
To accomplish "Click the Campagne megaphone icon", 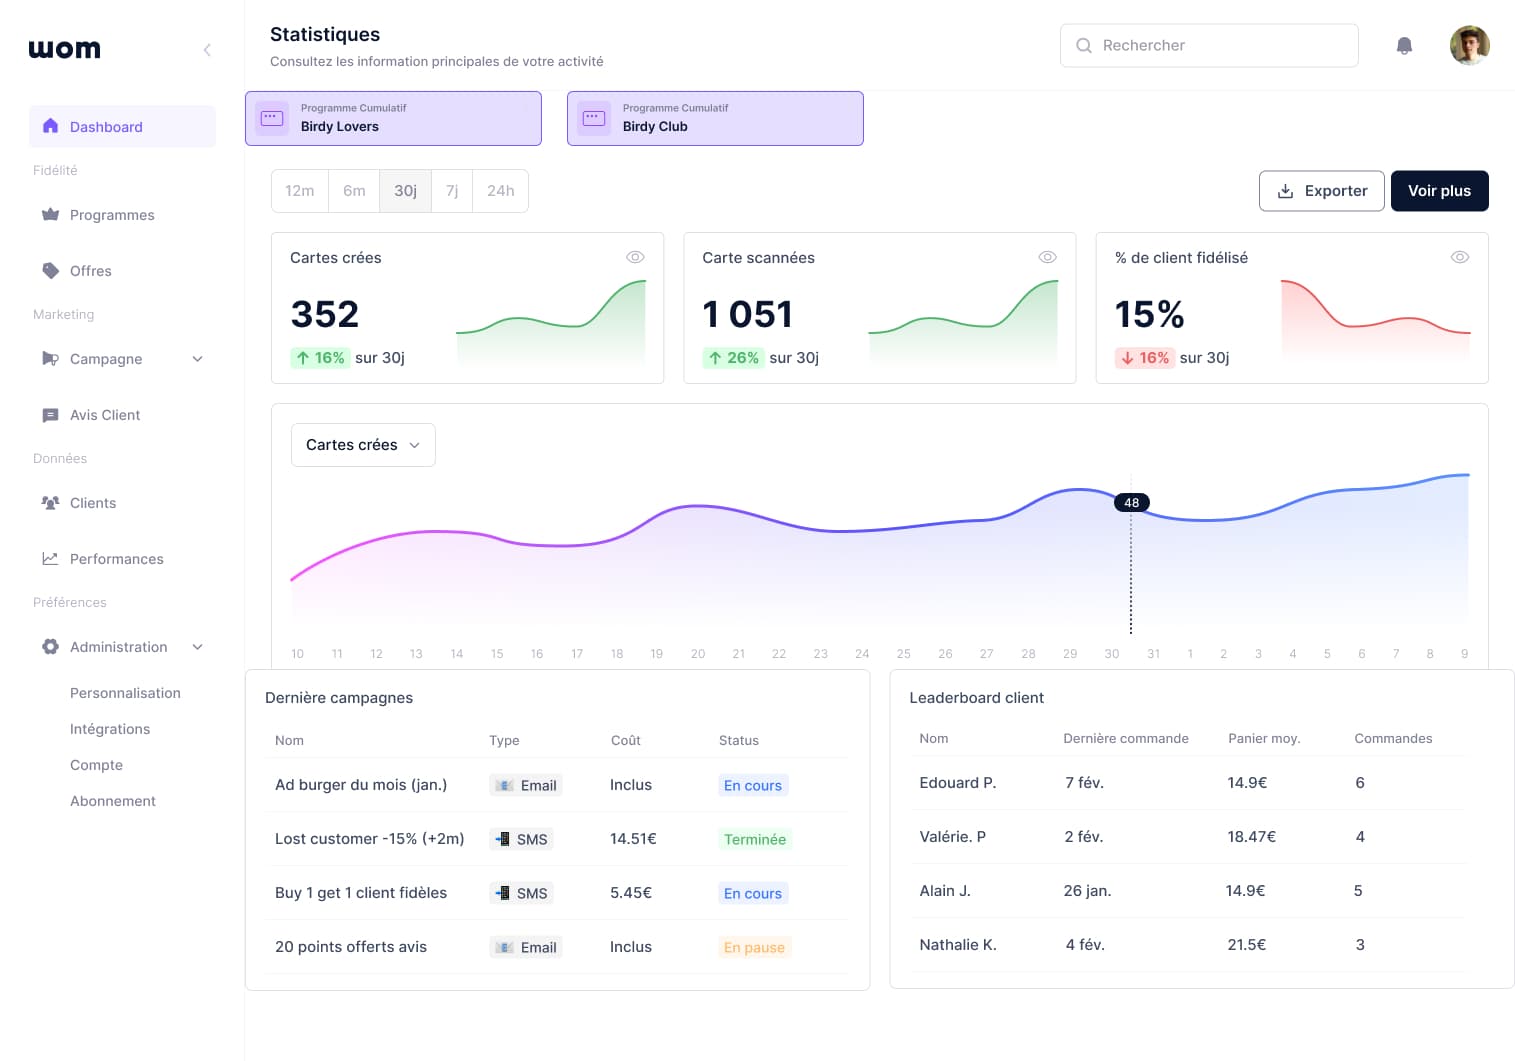I will 50,358.
